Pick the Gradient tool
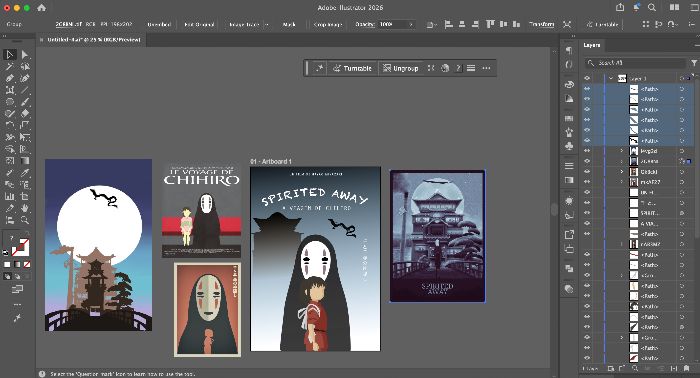700x378 pixels. click(25, 161)
